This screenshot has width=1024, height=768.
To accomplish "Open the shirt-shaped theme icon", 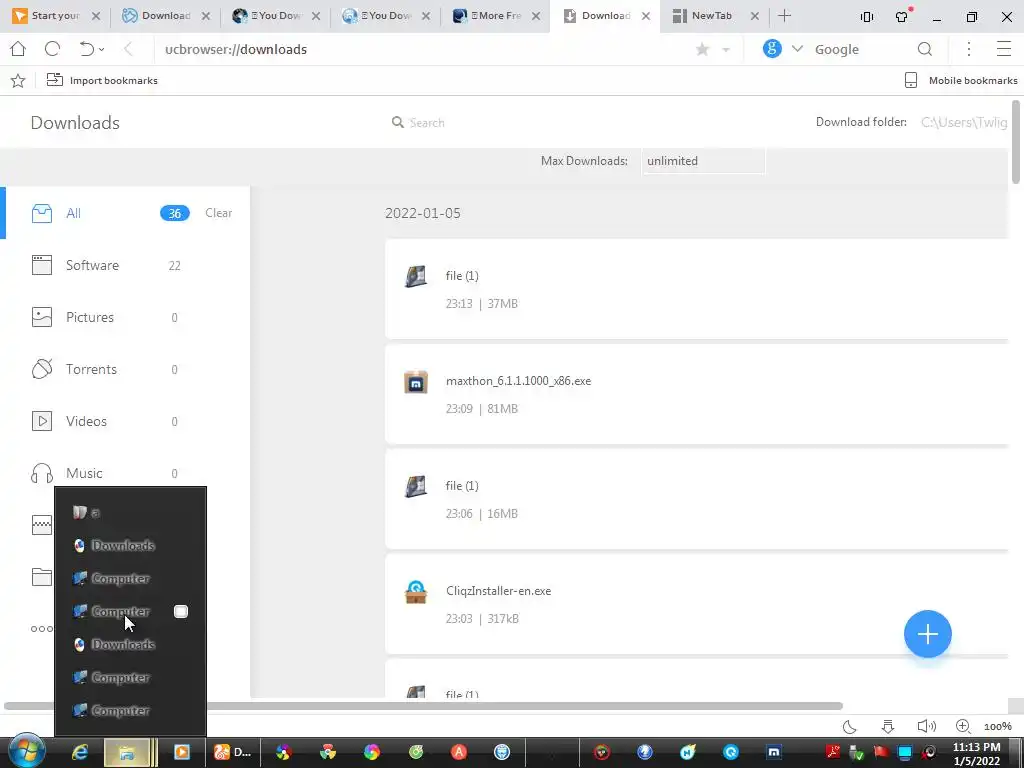I will click(903, 16).
